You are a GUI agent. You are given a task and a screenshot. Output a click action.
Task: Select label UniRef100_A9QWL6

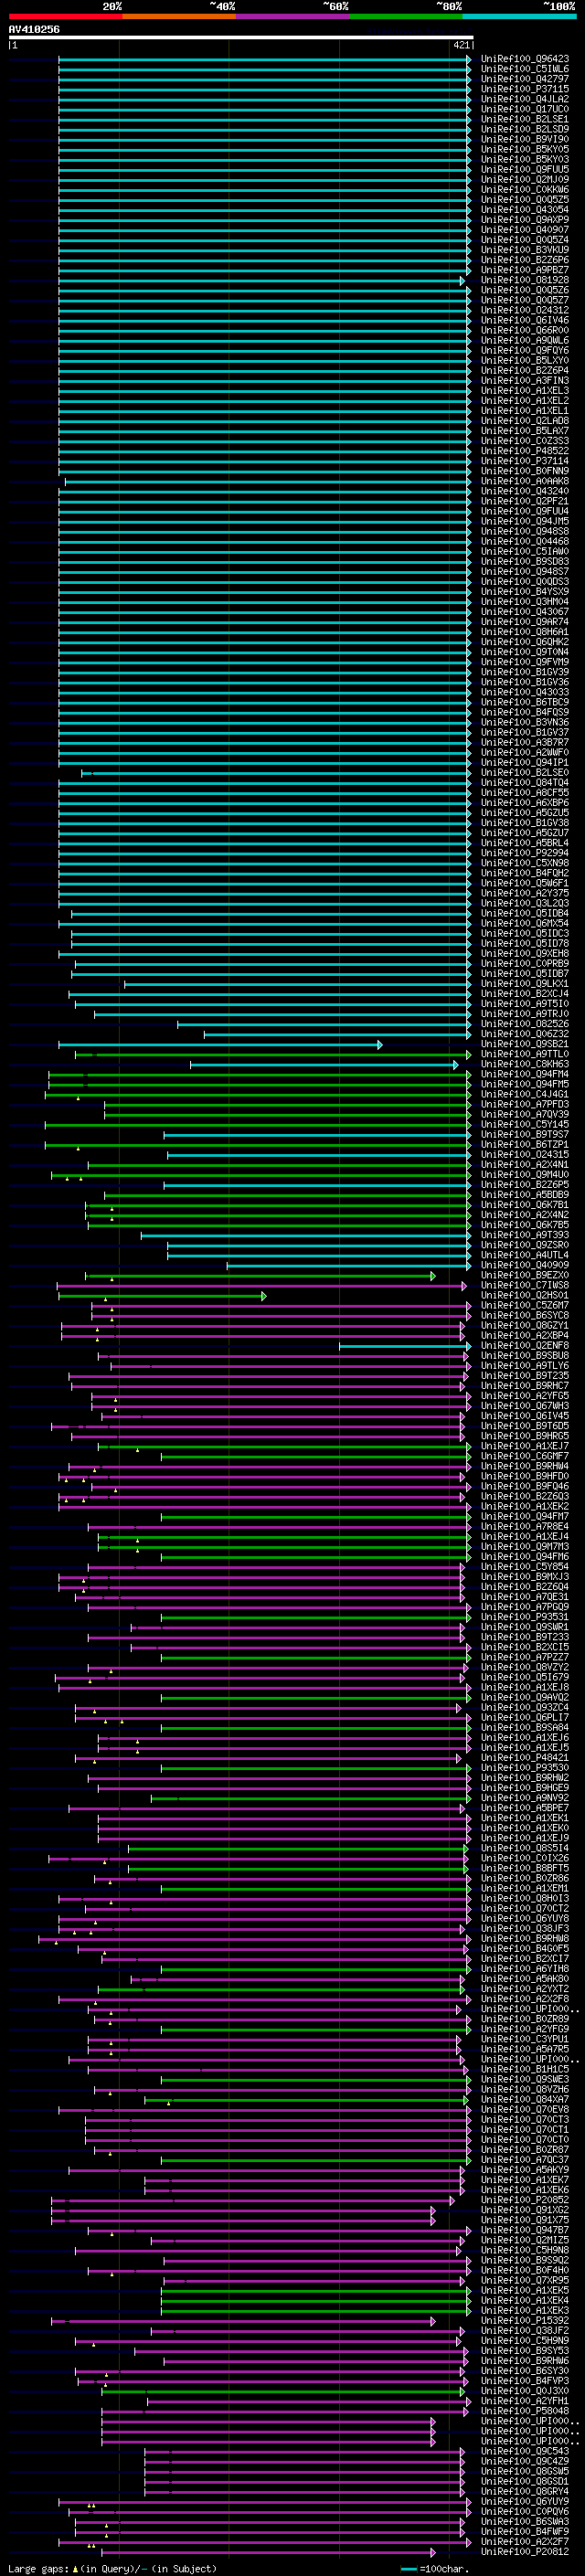[525, 340]
